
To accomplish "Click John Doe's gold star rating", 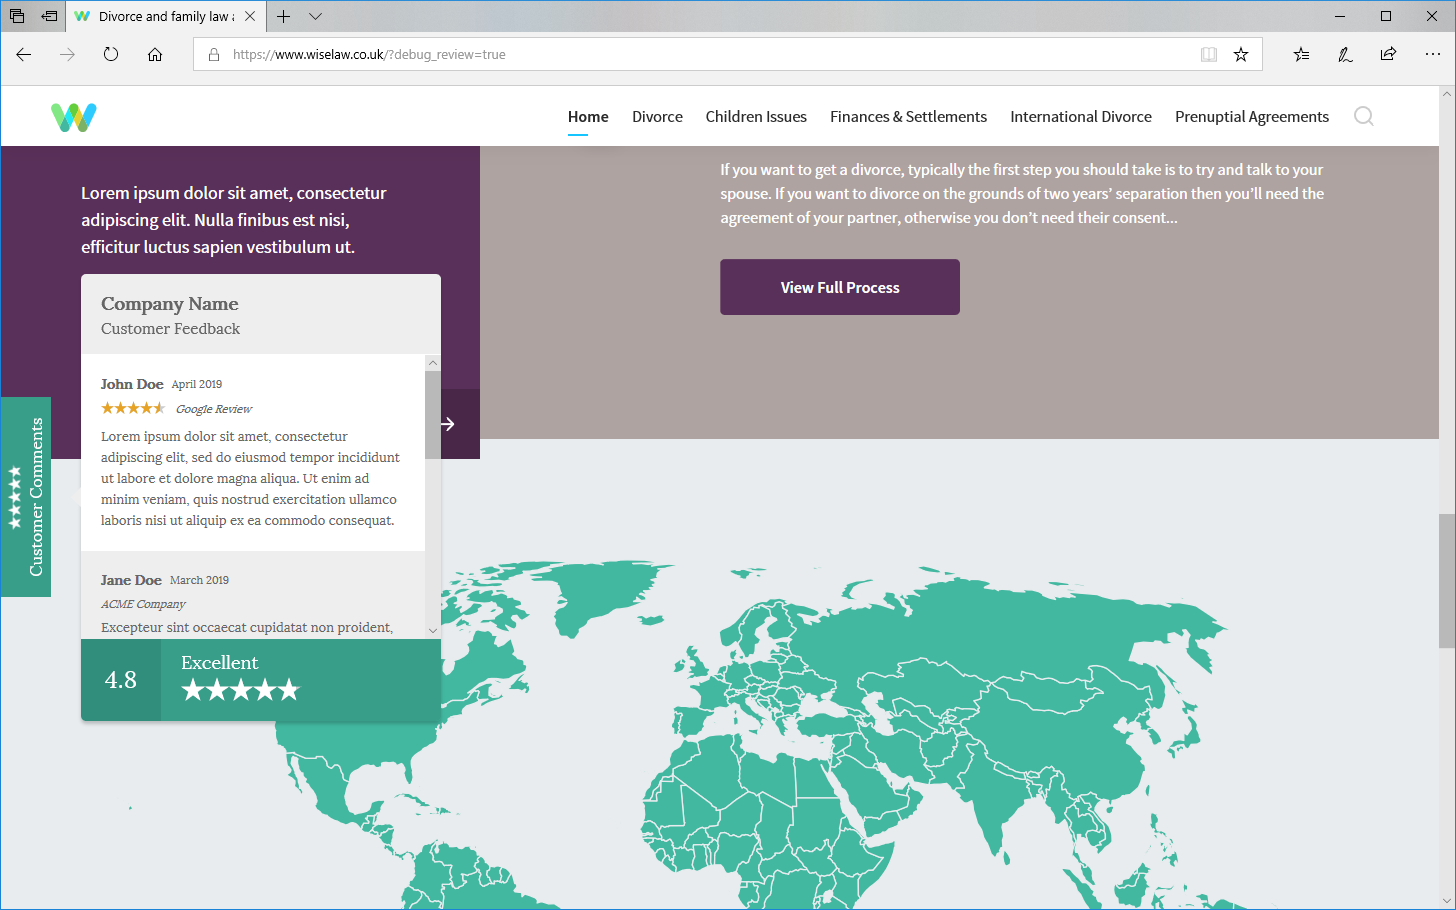I will tap(133, 408).
